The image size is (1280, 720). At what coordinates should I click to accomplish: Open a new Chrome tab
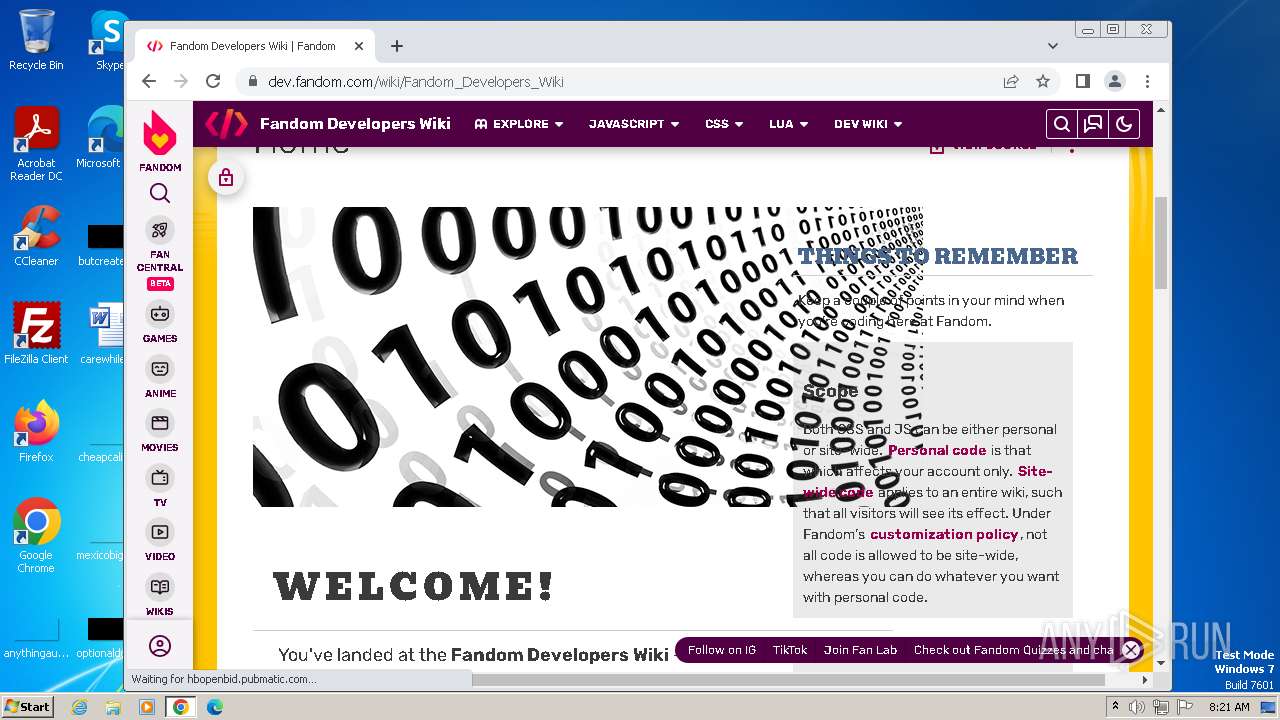click(397, 46)
